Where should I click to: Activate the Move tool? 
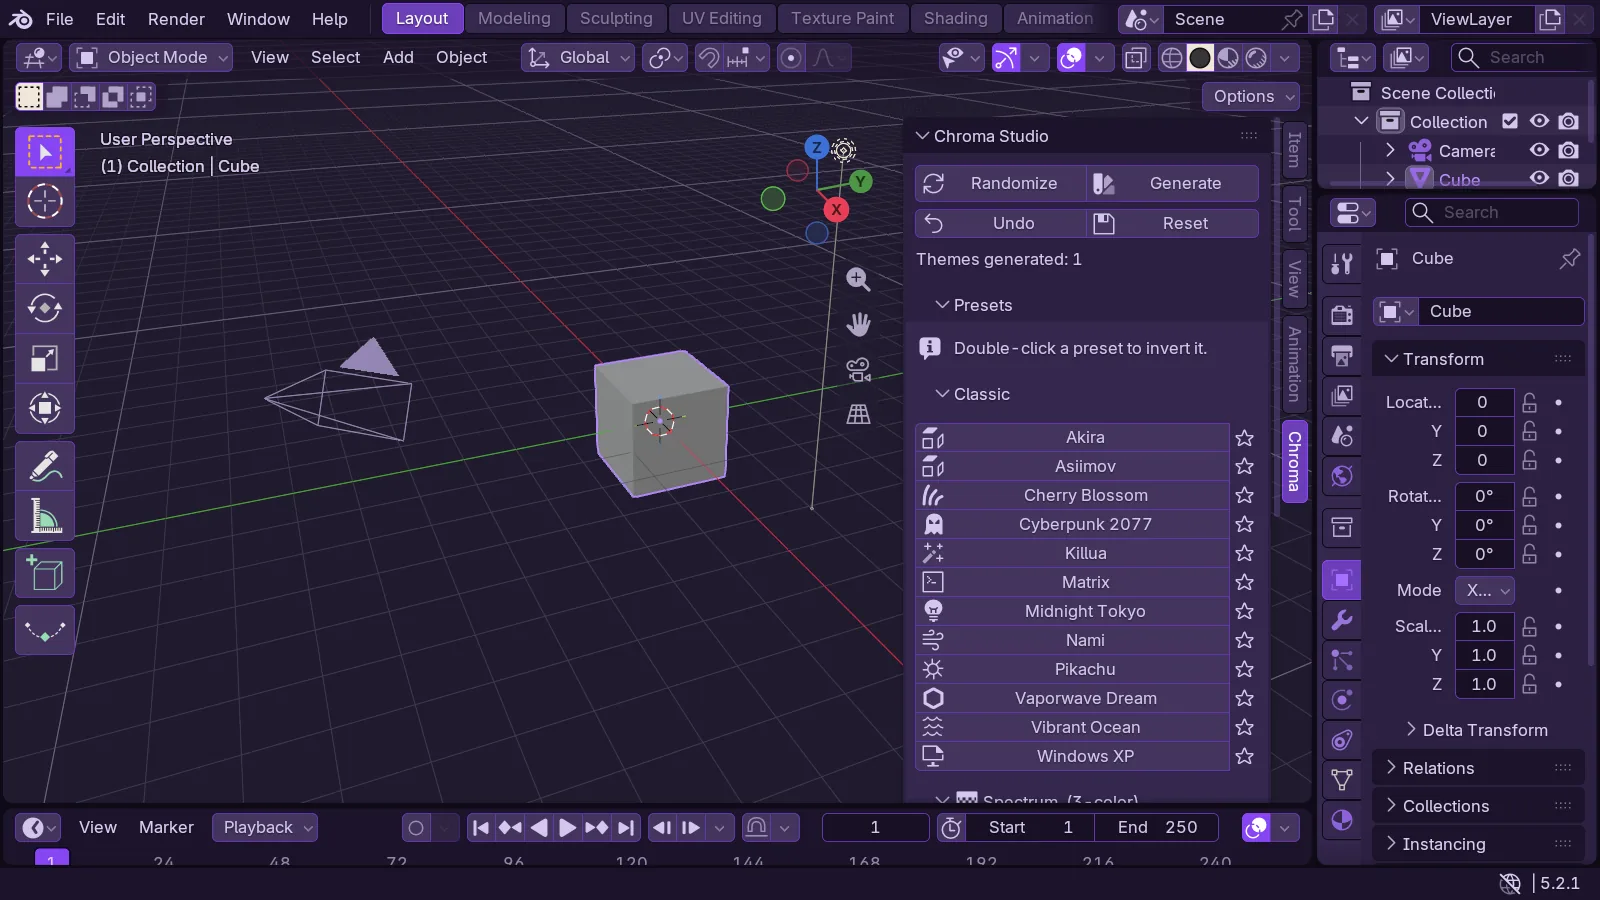[45, 259]
